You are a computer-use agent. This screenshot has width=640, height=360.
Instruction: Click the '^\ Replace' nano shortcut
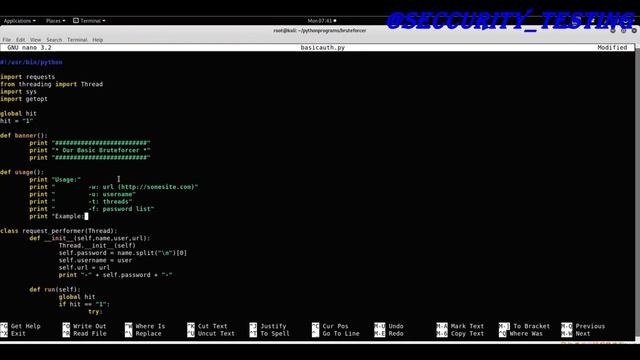pyautogui.click(x=143, y=333)
